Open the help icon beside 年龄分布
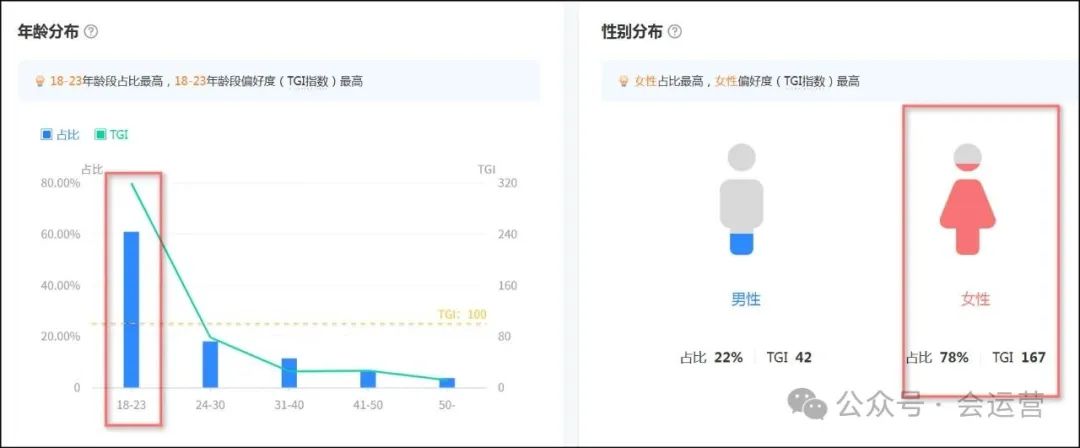Image resolution: width=1080 pixels, height=448 pixels. tap(90, 32)
